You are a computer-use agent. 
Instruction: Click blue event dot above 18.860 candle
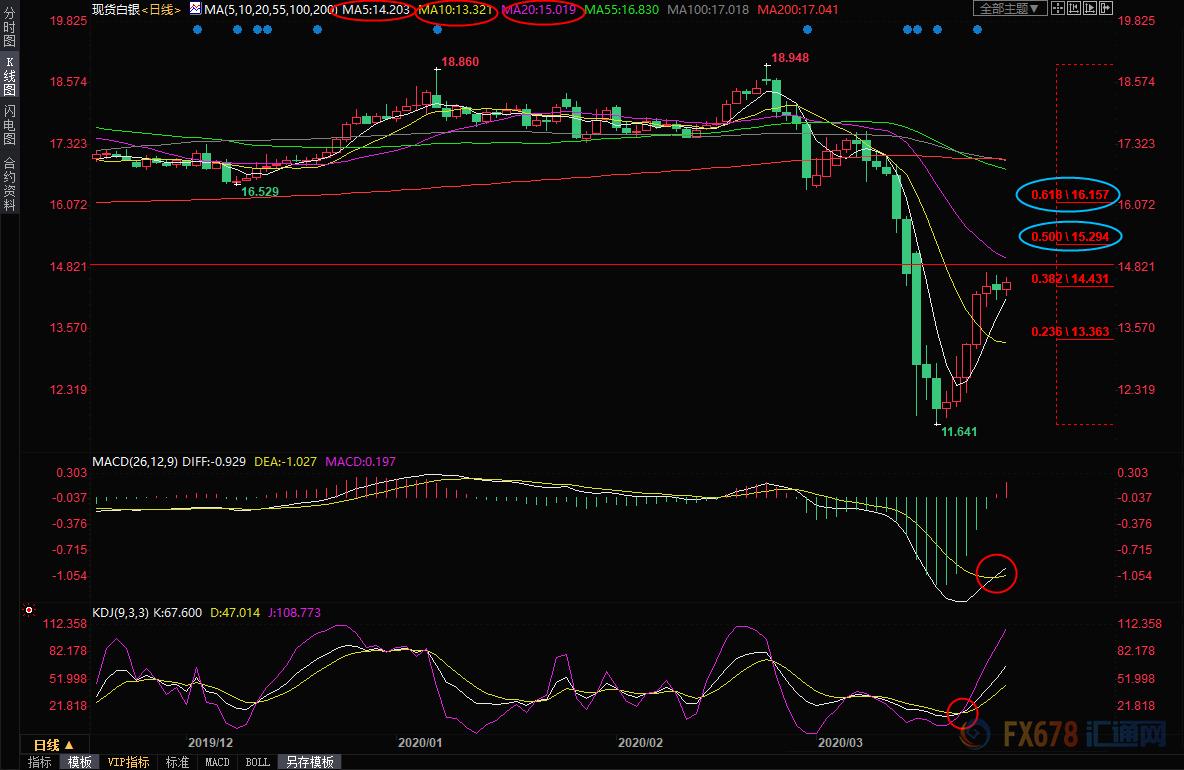click(x=437, y=30)
